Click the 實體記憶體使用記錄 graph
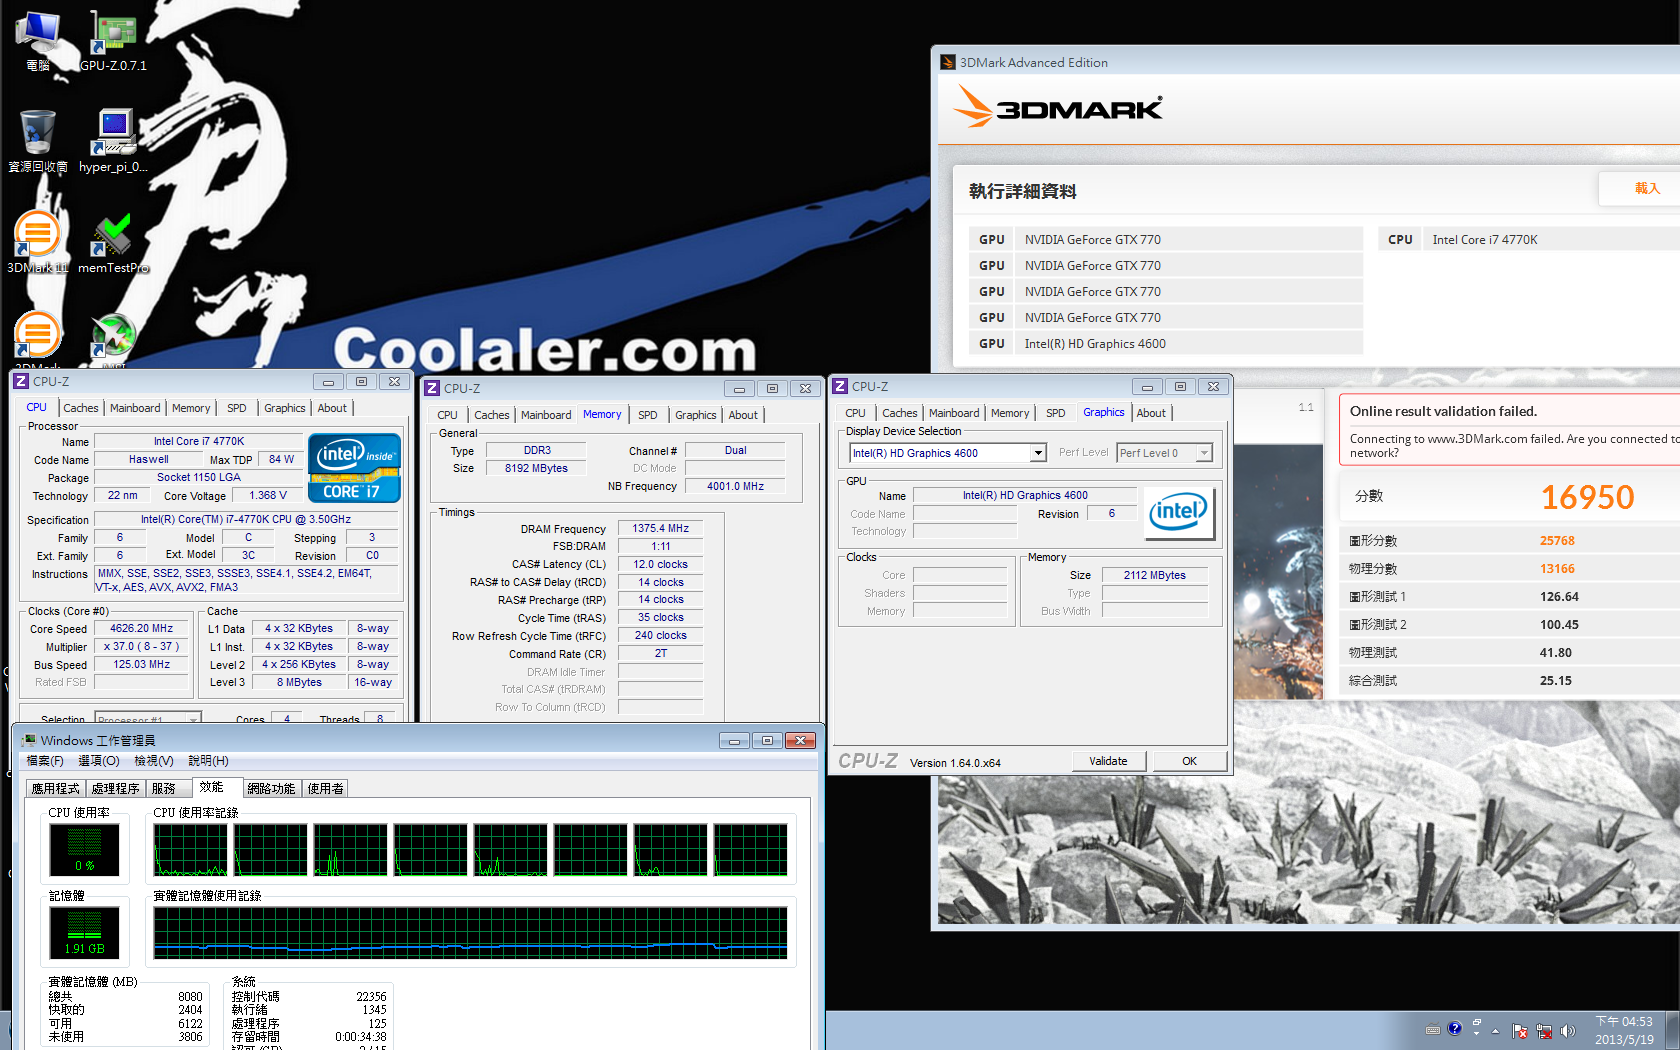Screen dimensions: 1680x1050 click(x=471, y=933)
